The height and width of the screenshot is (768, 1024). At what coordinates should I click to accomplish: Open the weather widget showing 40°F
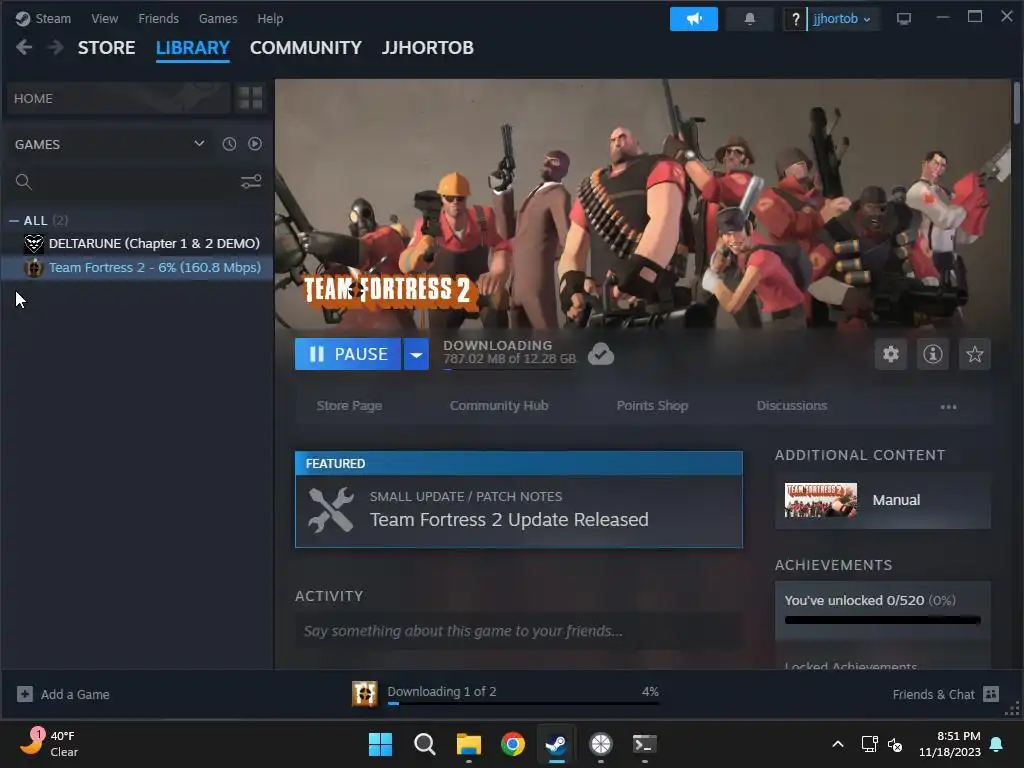pos(48,744)
